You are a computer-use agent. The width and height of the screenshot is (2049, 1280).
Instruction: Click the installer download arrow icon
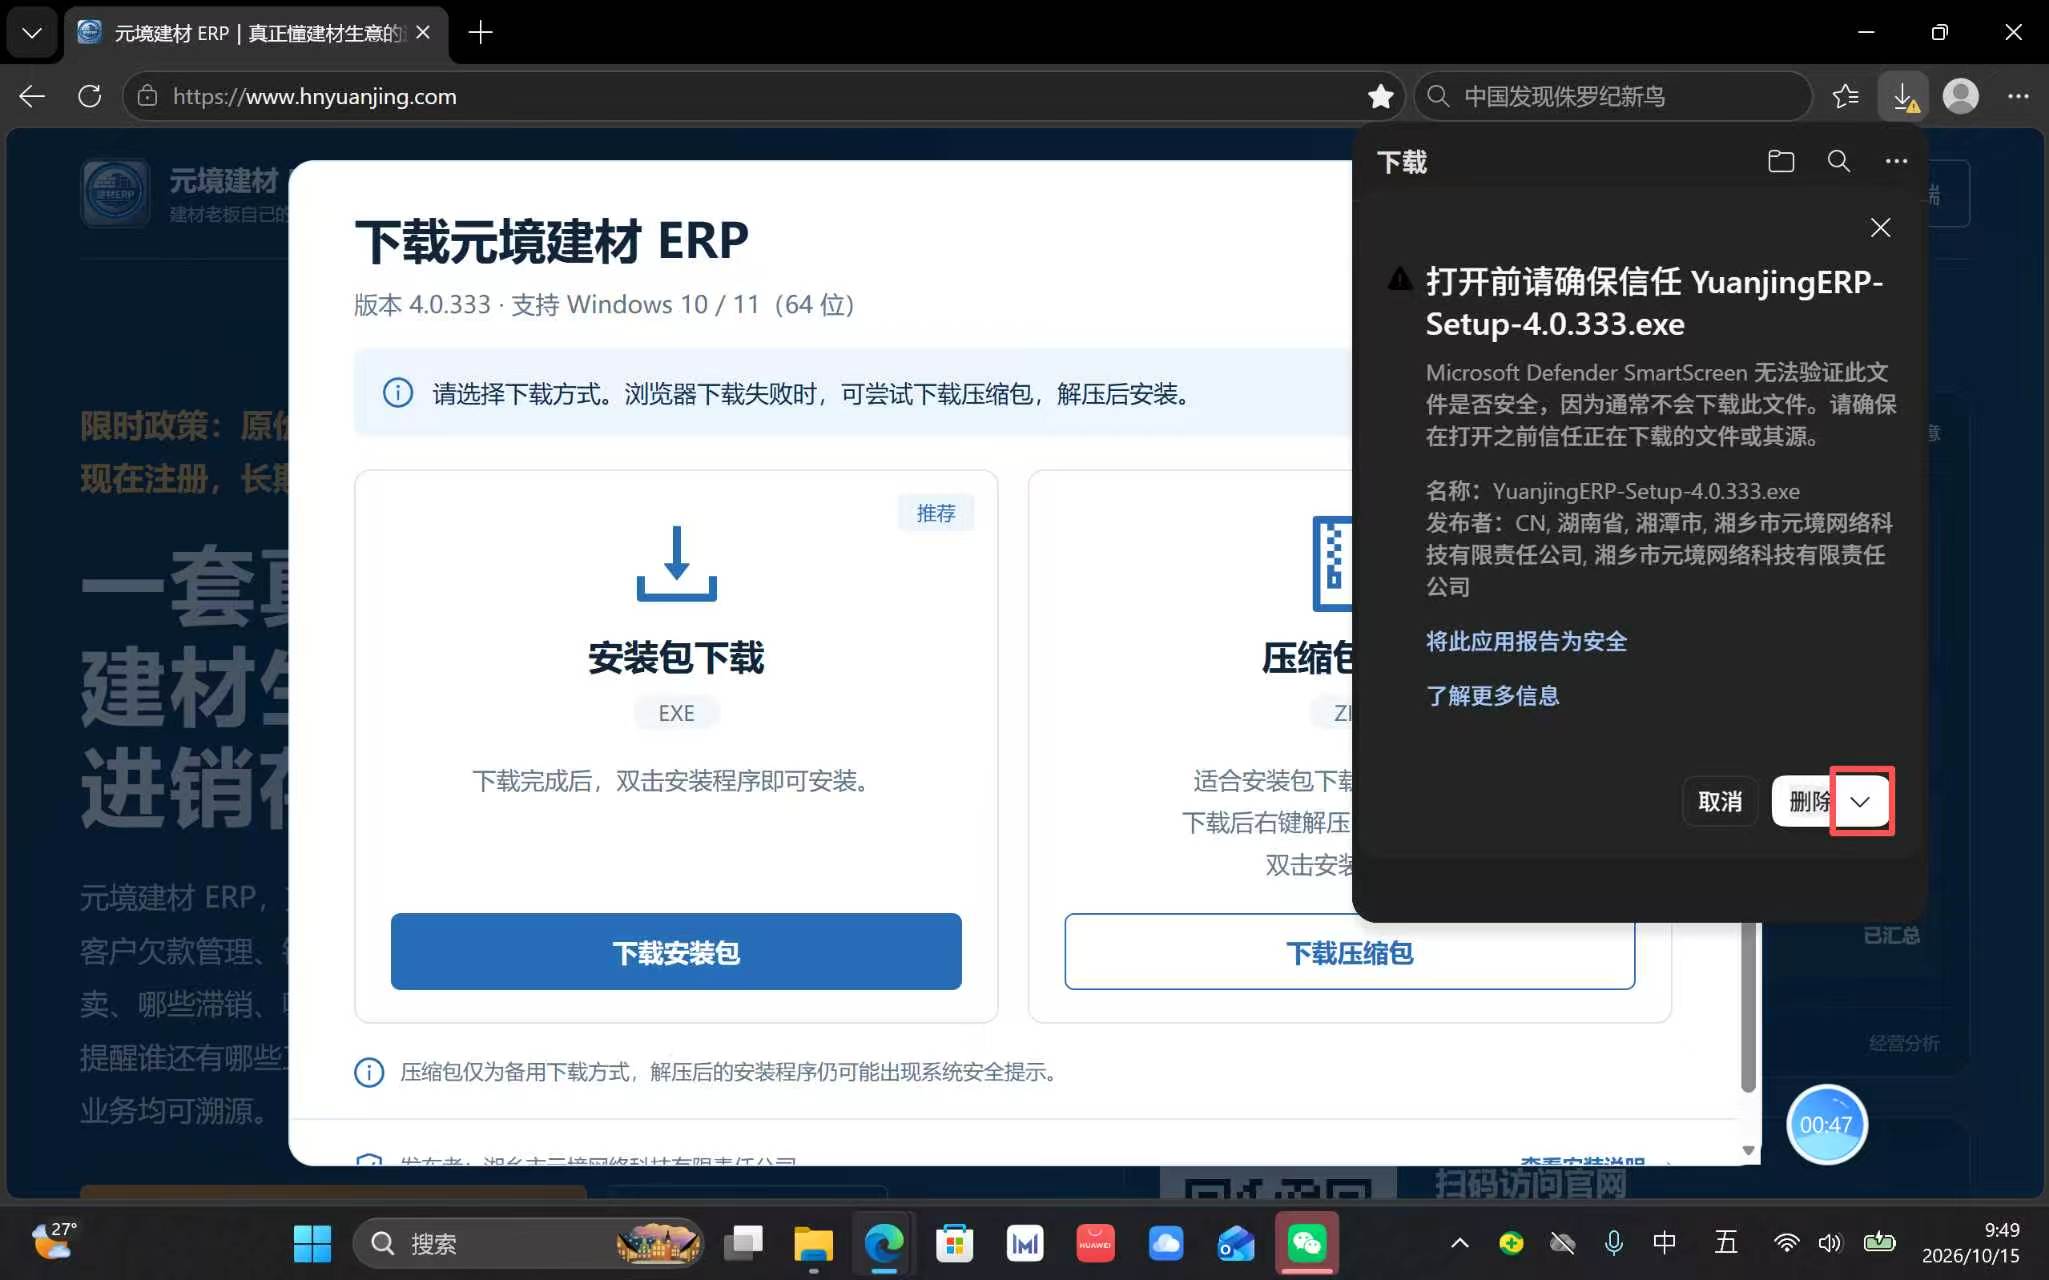click(x=676, y=563)
